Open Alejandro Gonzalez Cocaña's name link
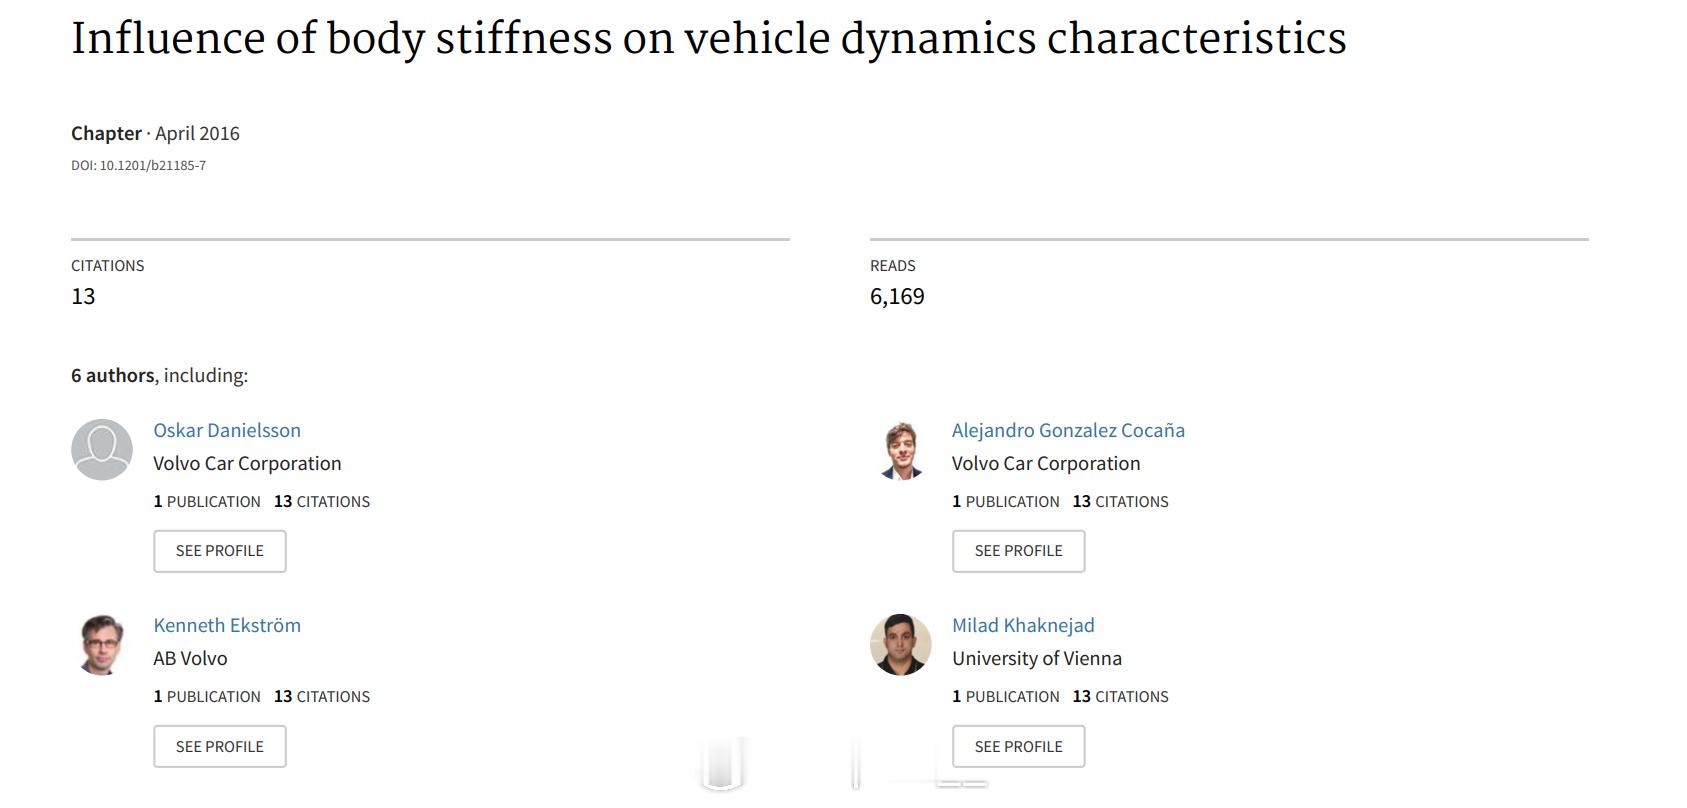 click(1068, 430)
